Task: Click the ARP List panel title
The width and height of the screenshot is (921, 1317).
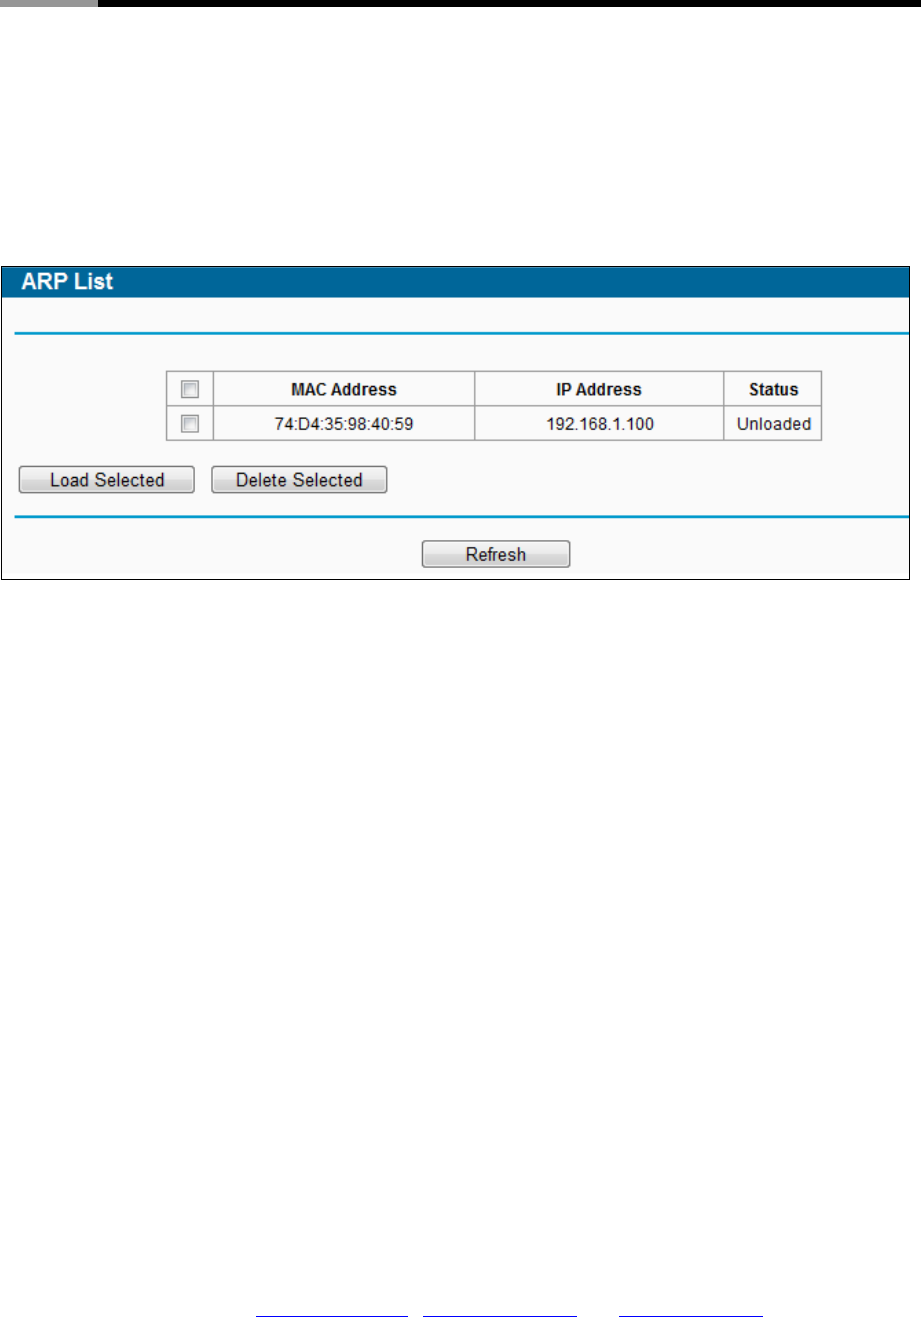Action: (x=68, y=282)
